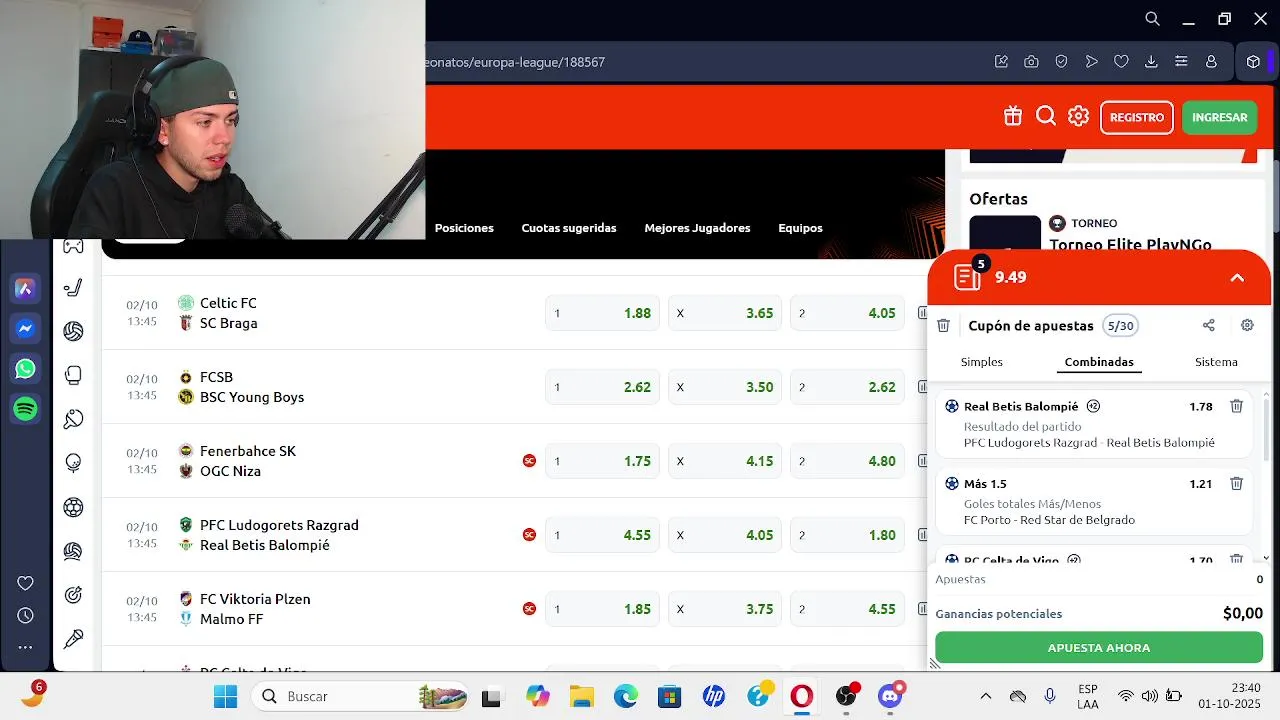
Task: Open Posiciones tab
Action: (464, 228)
